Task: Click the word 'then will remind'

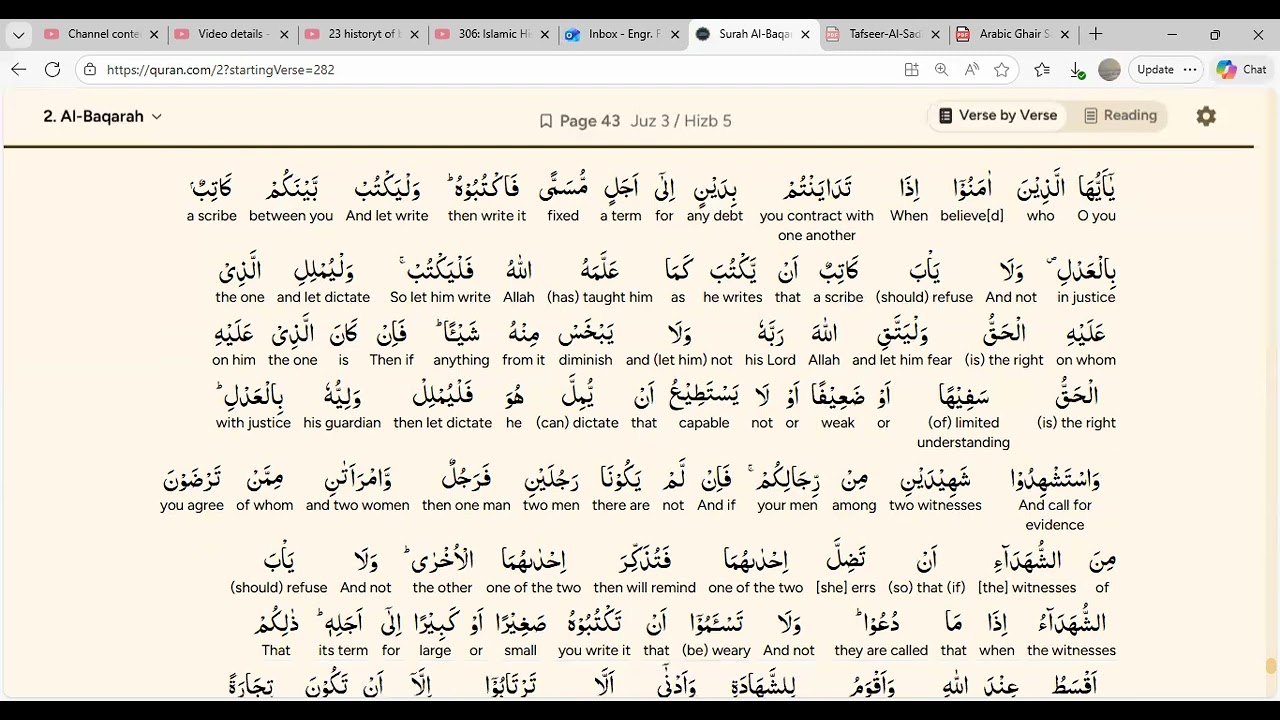Action: click(x=645, y=588)
